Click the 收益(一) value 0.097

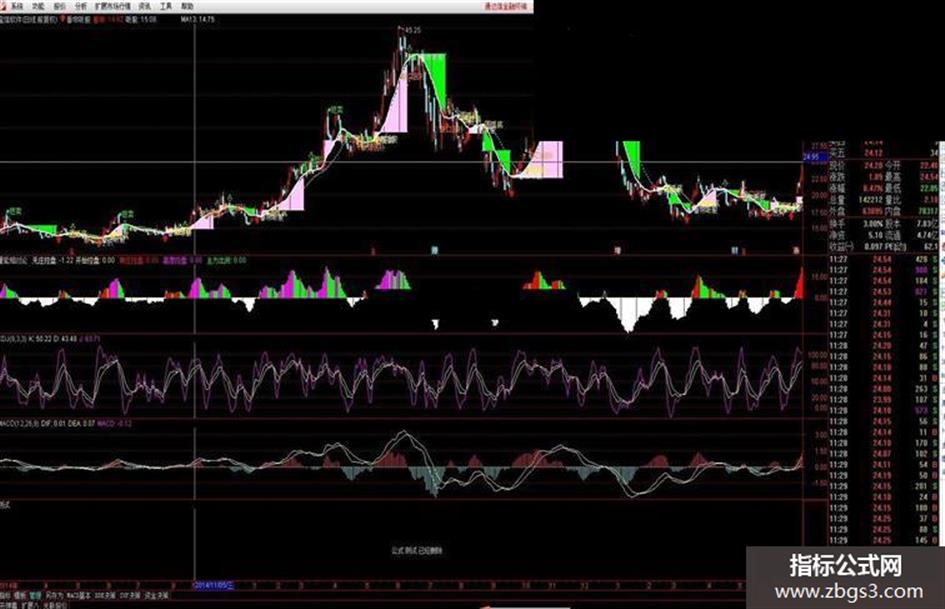pyautogui.click(x=873, y=247)
